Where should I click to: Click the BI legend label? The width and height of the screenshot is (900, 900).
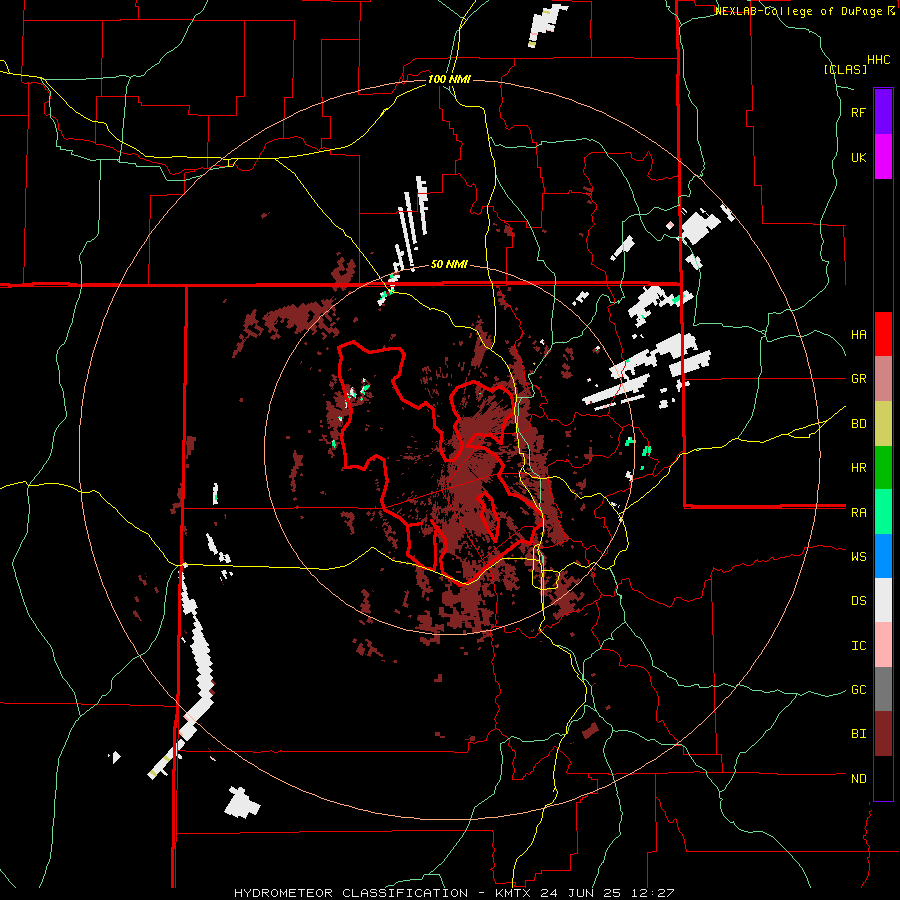coord(859,734)
